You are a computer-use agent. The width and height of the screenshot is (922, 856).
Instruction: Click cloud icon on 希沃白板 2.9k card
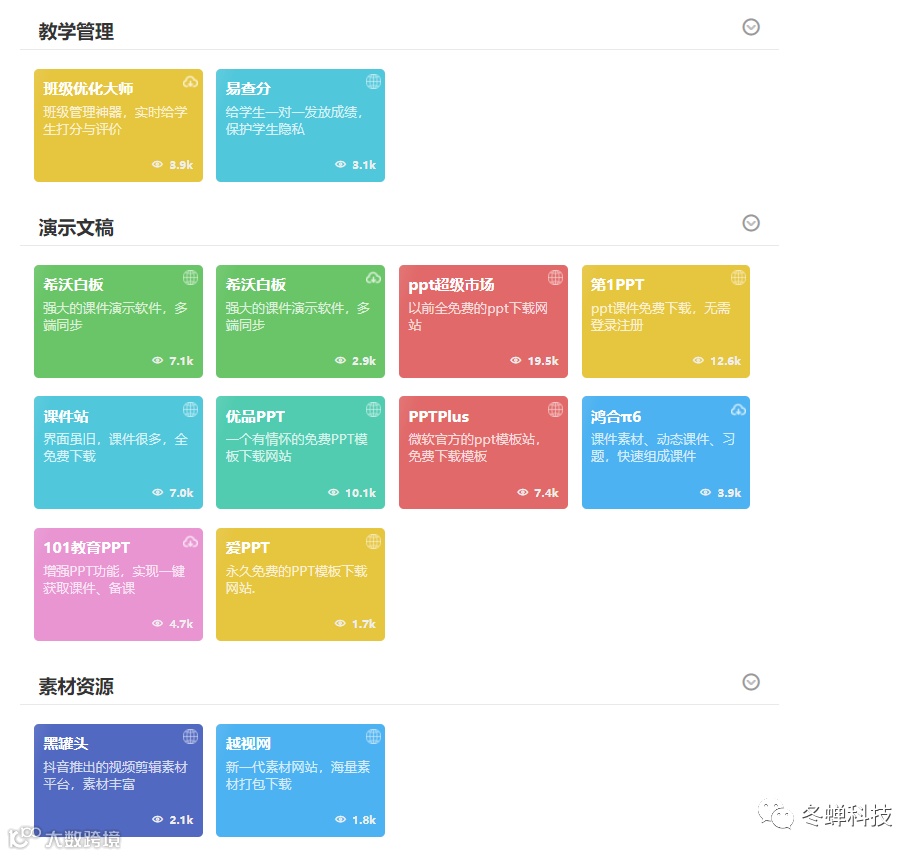pos(373,277)
